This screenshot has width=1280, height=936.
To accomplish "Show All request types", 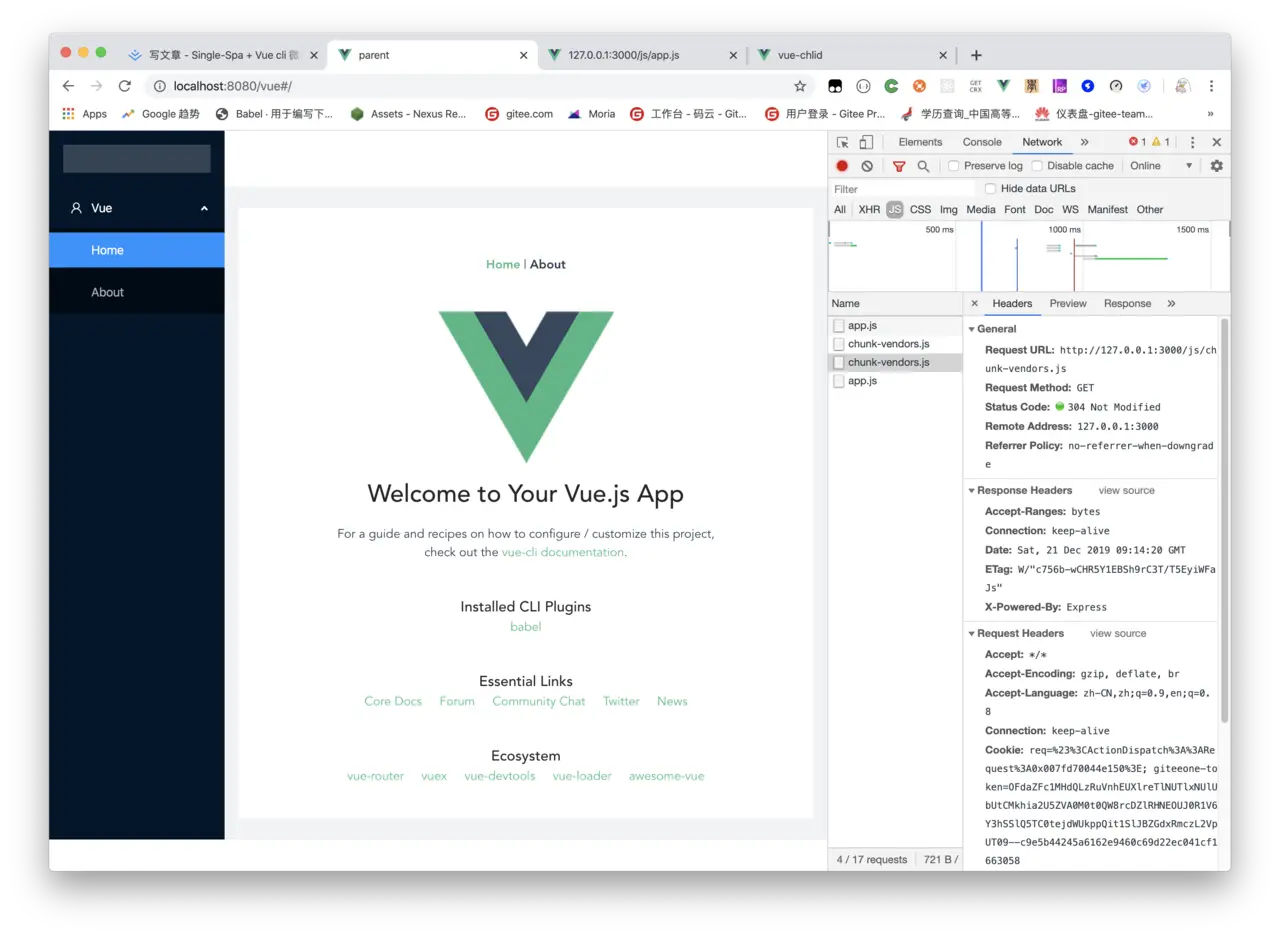I will pyautogui.click(x=840, y=210).
